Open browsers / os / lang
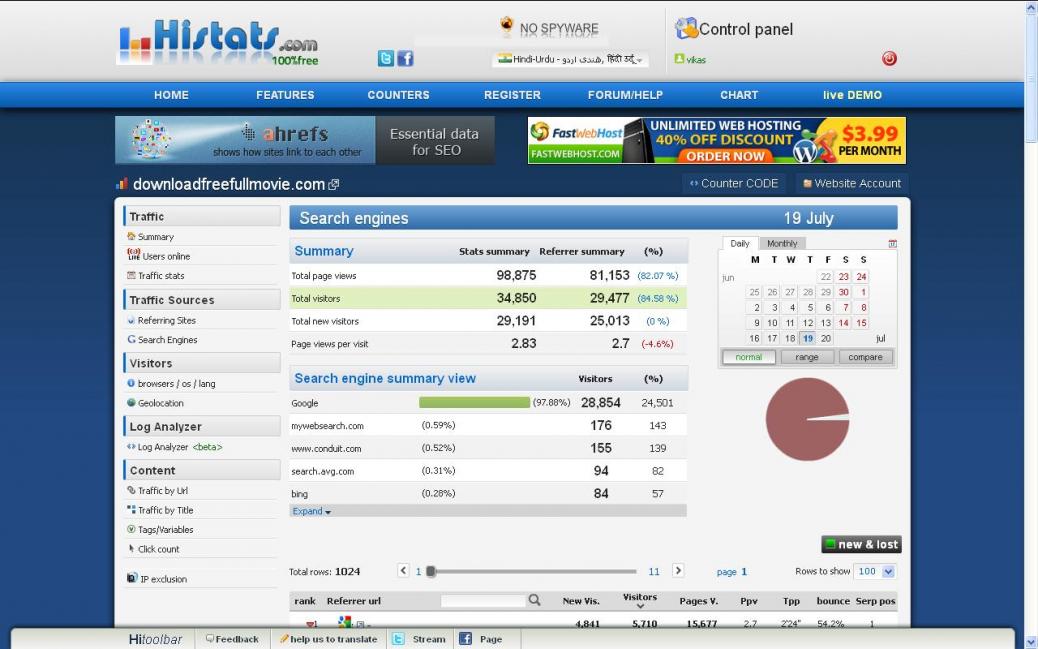Viewport: 1038px width, 649px height. click(176, 383)
